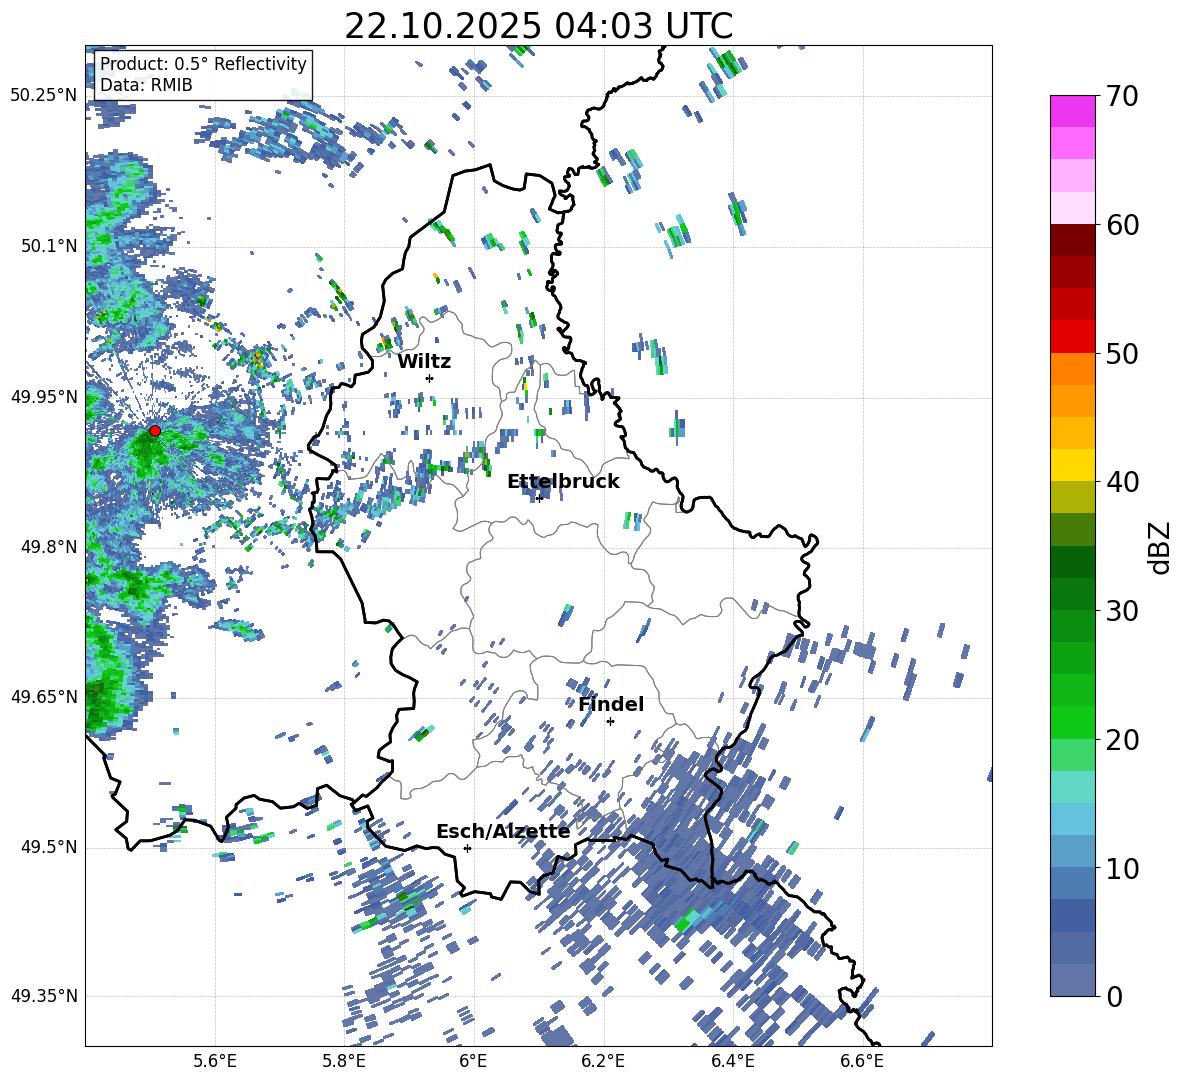
Task: Click the red 50 dBZ colorbar segment
Action: pos(1072,337)
